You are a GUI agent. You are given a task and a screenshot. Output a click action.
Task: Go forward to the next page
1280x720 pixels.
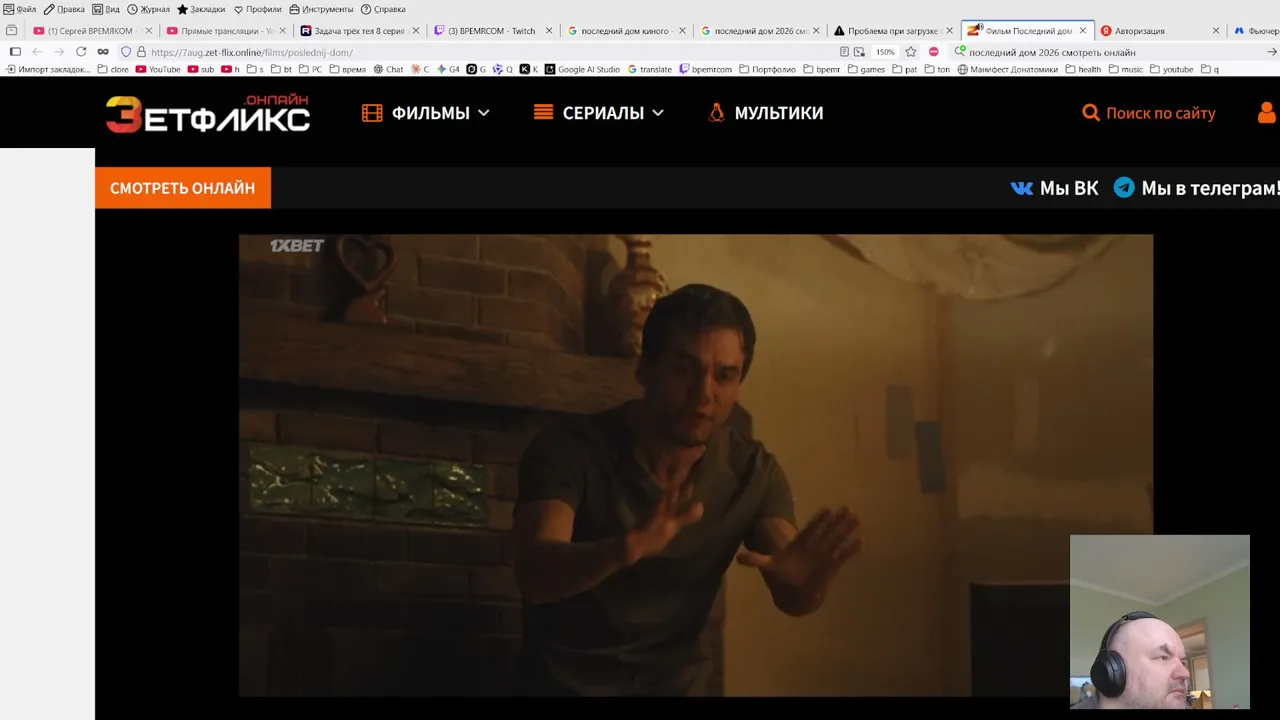click(59, 52)
